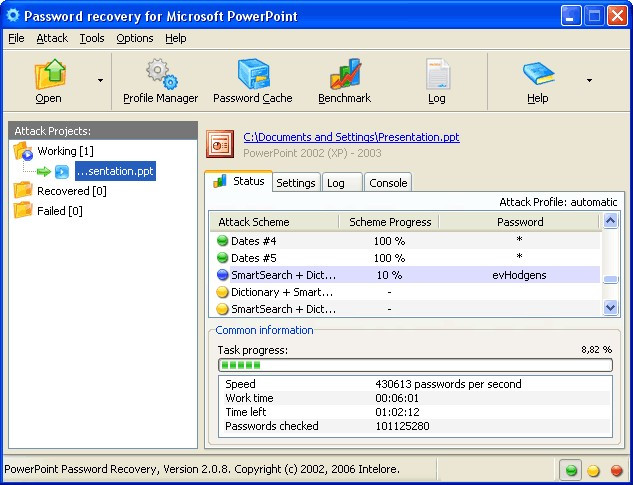The width and height of the screenshot is (633, 485).
Task: Click the Time left value 01:02:12
Action: [x=397, y=412]
